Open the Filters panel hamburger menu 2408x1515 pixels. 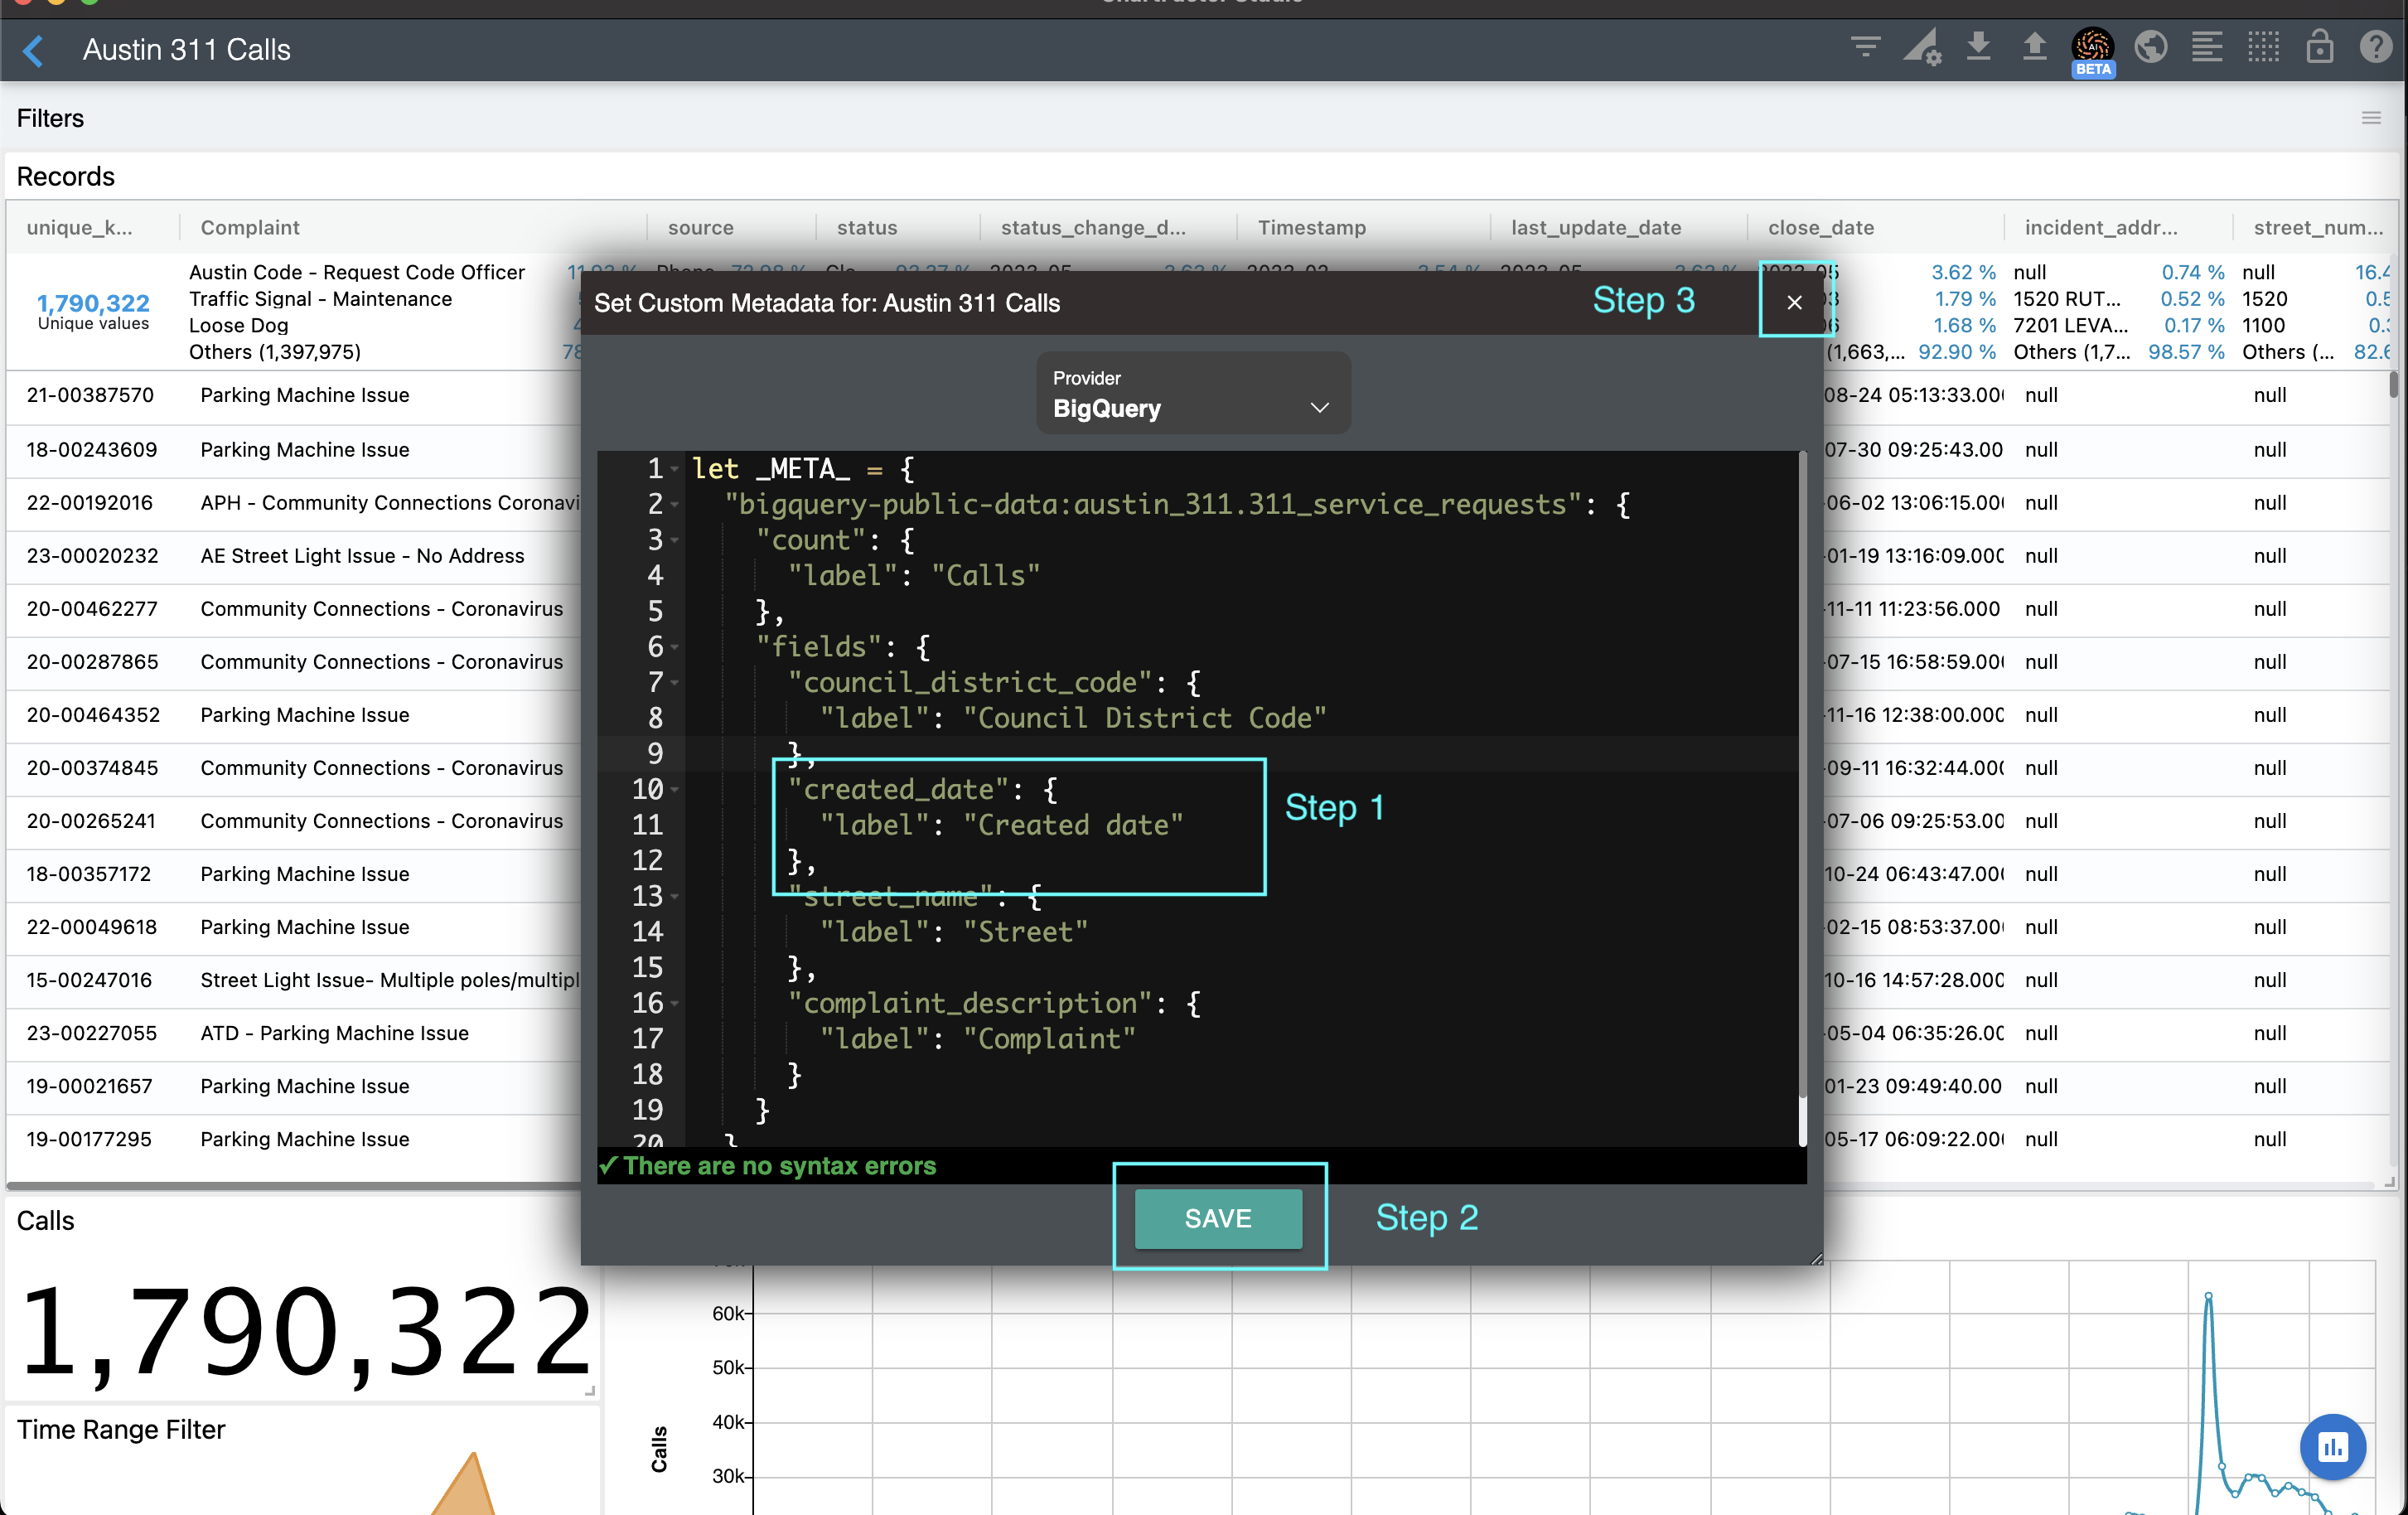tap(2371, 118)
